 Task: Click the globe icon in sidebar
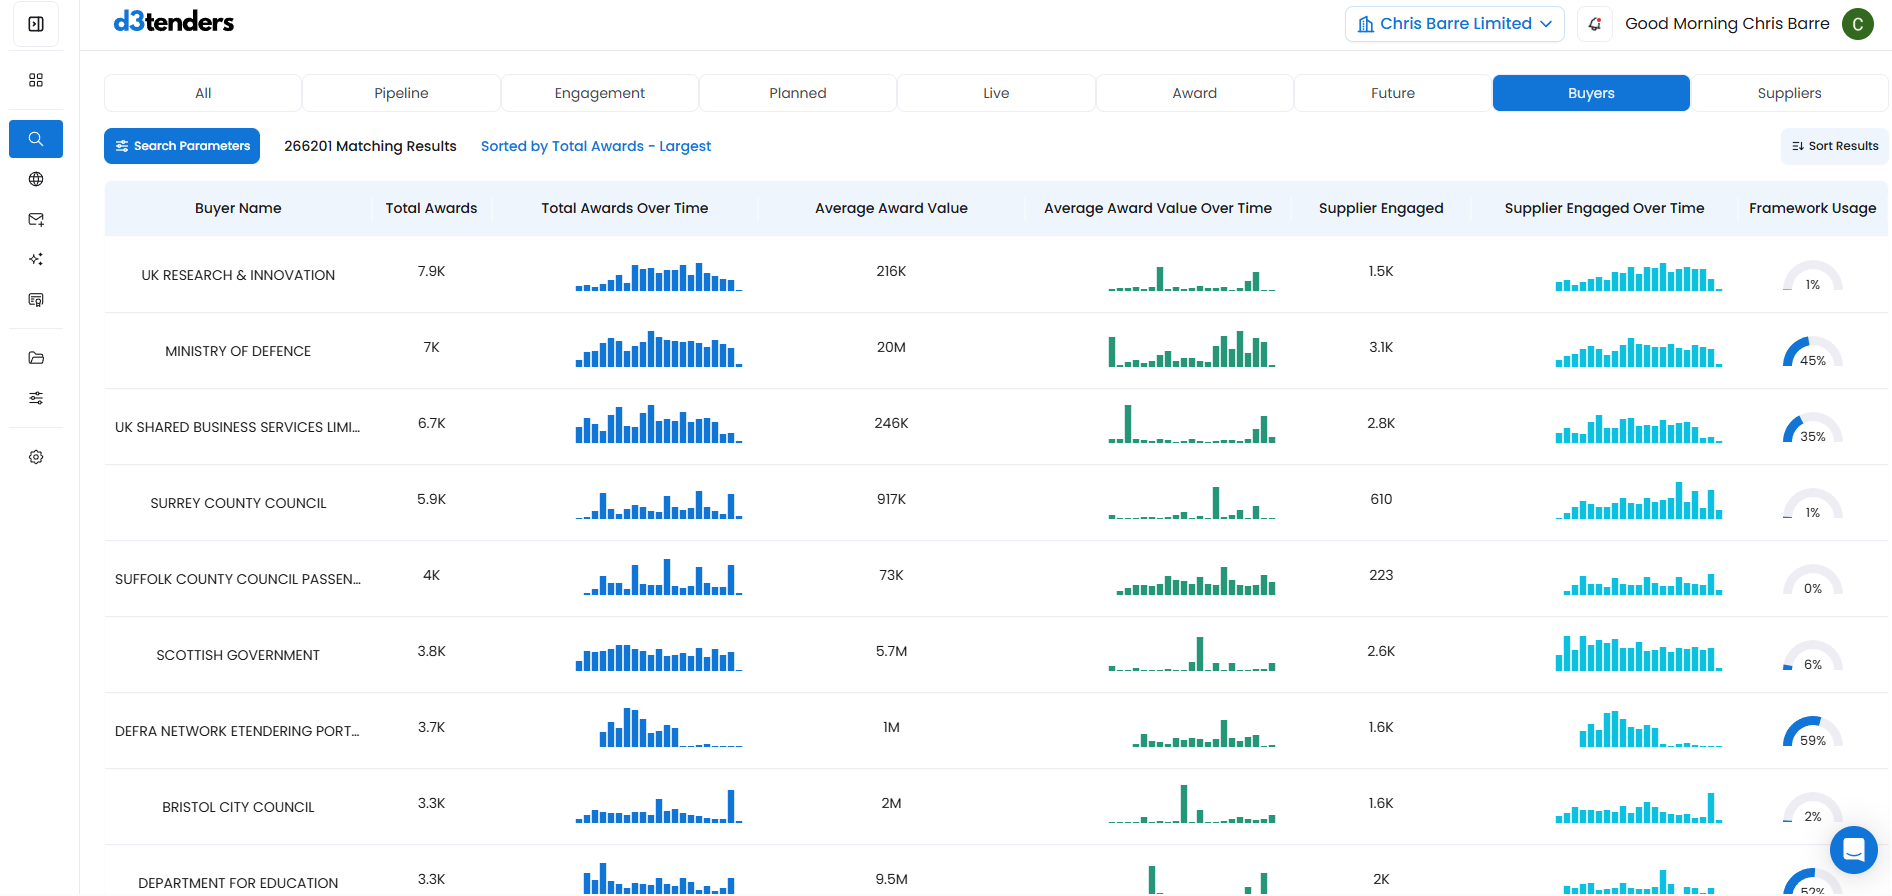pos(36,179)
